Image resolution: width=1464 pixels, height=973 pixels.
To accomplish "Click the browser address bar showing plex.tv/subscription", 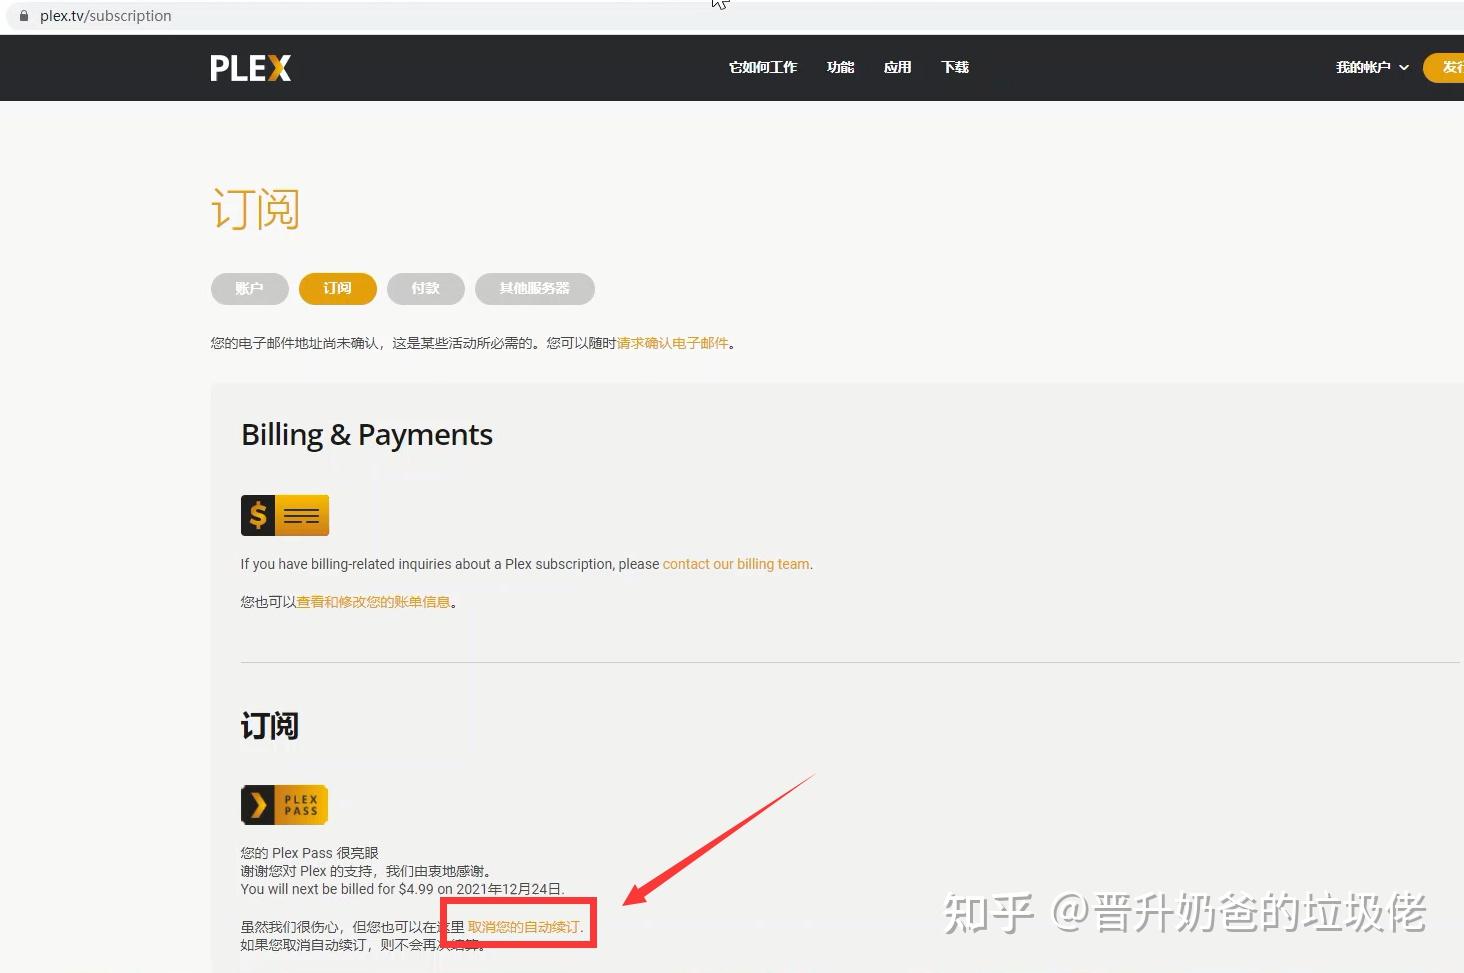I will [x=105, y=15].
